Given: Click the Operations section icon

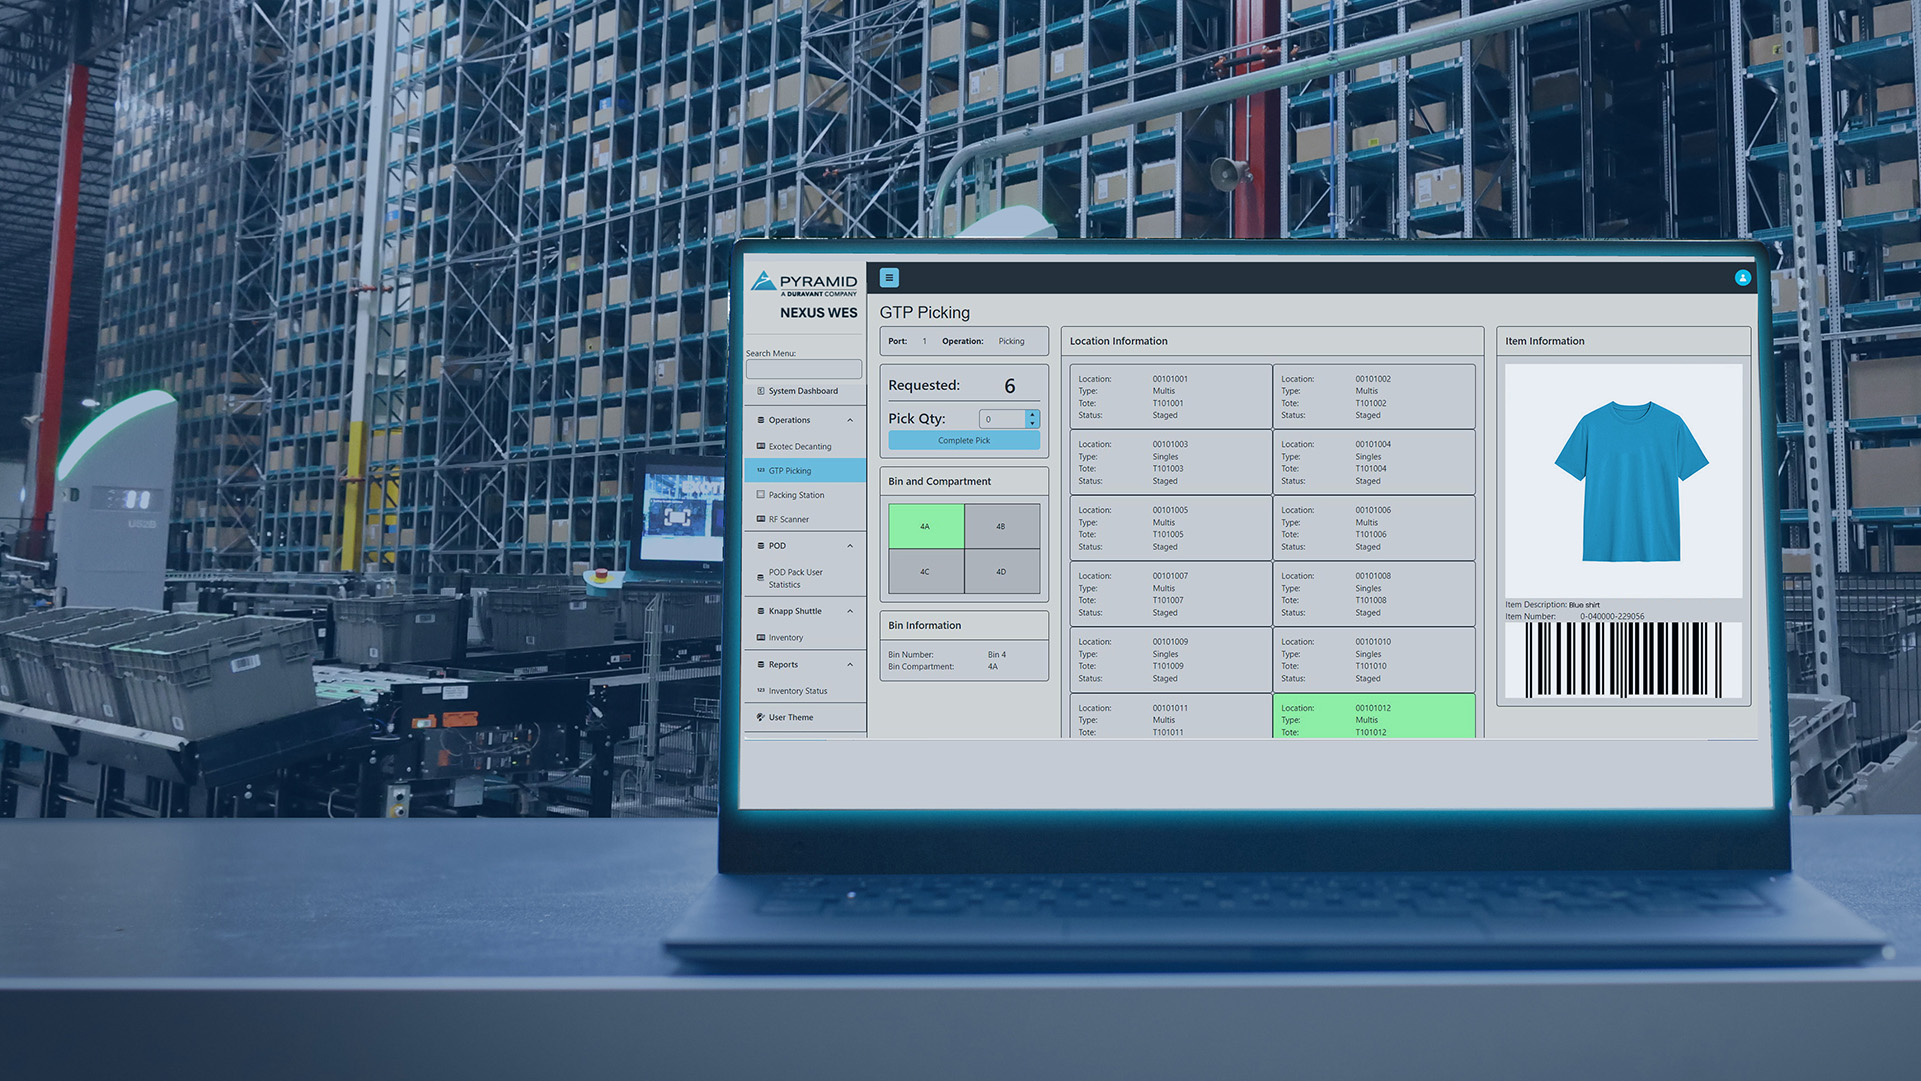Looking at the screenshot, I should click(761, 420).
